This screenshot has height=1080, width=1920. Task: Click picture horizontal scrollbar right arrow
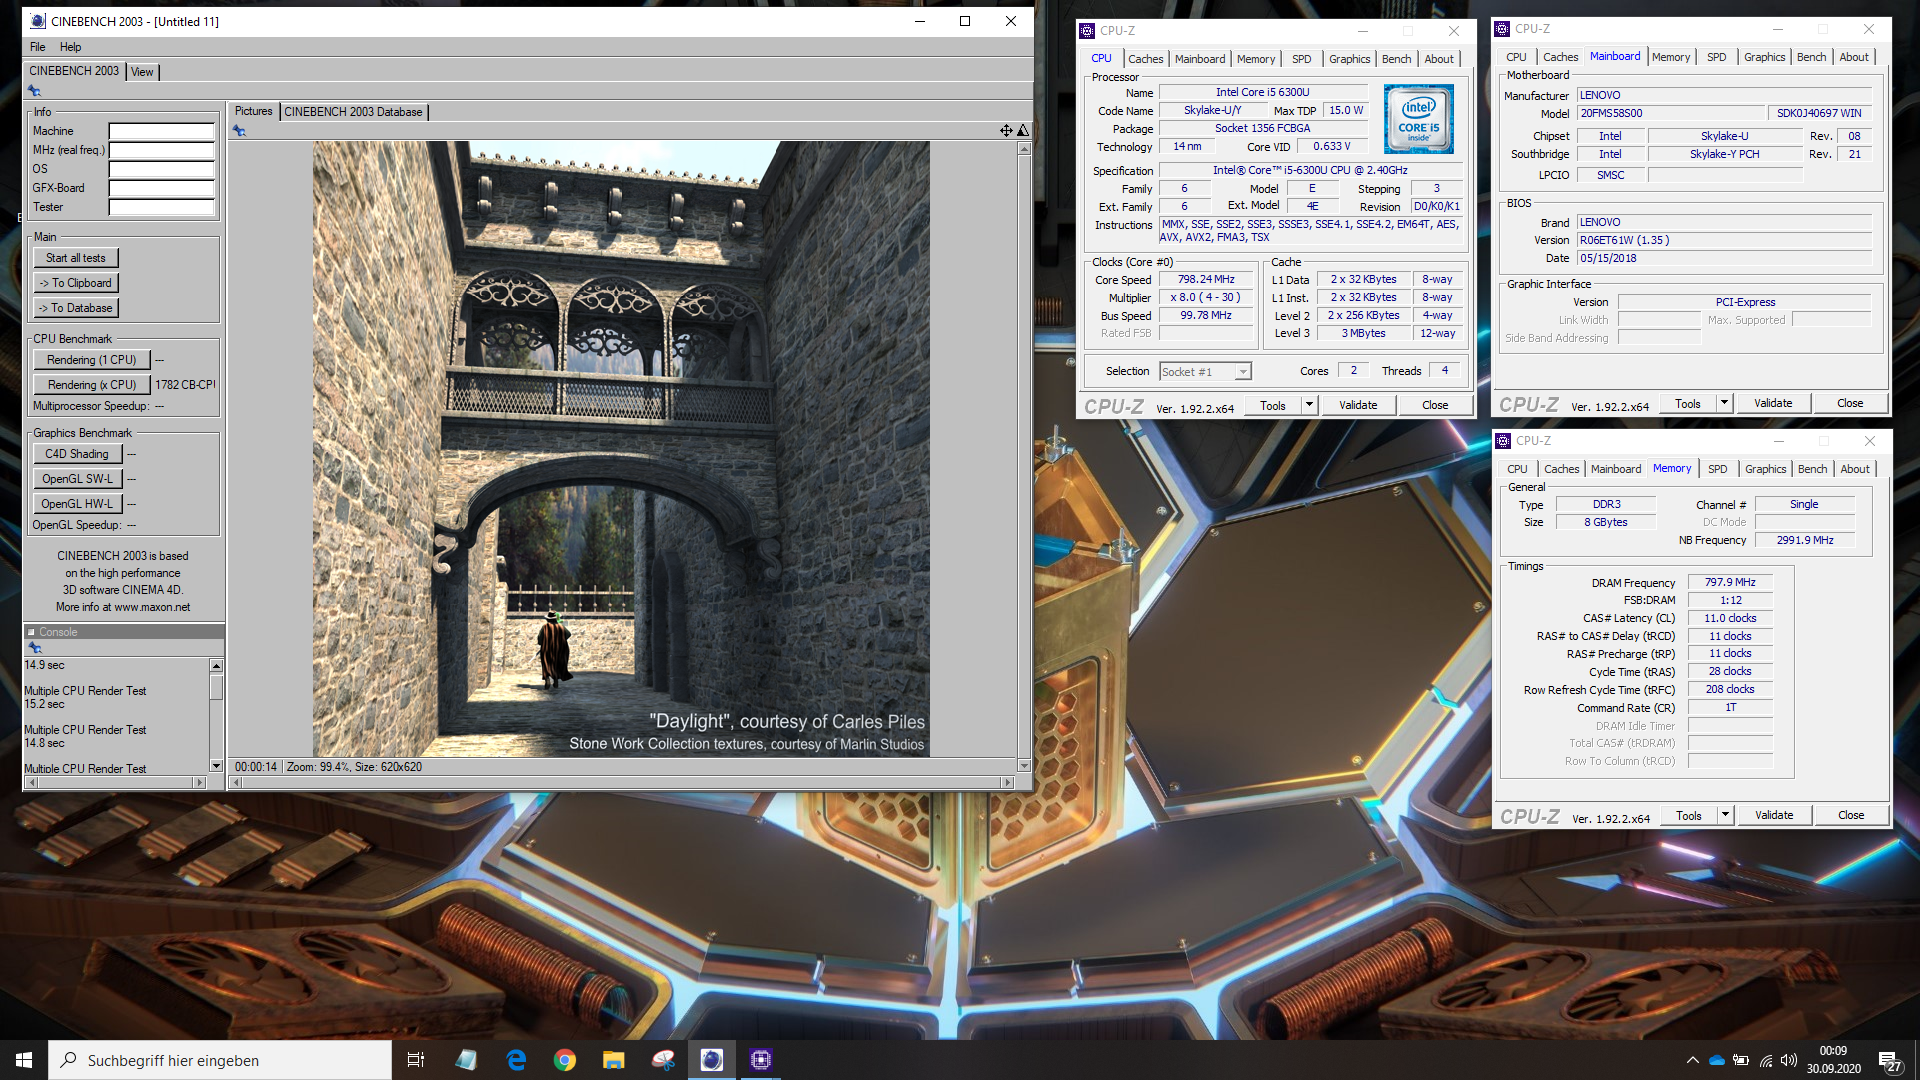point(1007,783)
